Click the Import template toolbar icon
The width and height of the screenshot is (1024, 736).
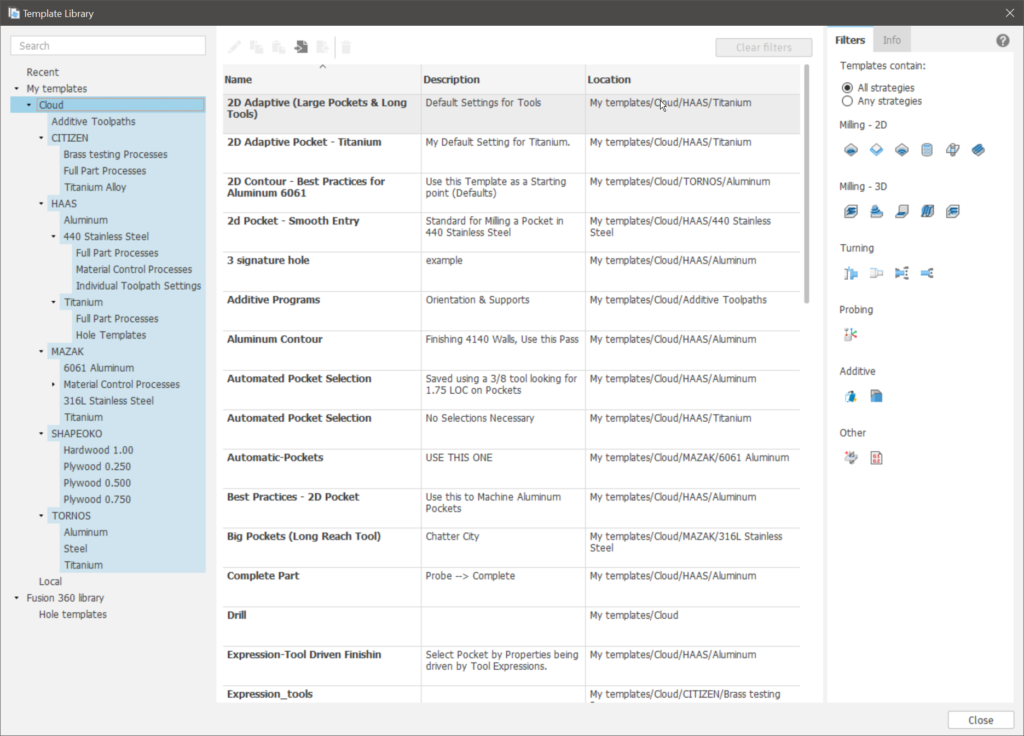pos(301,47)
